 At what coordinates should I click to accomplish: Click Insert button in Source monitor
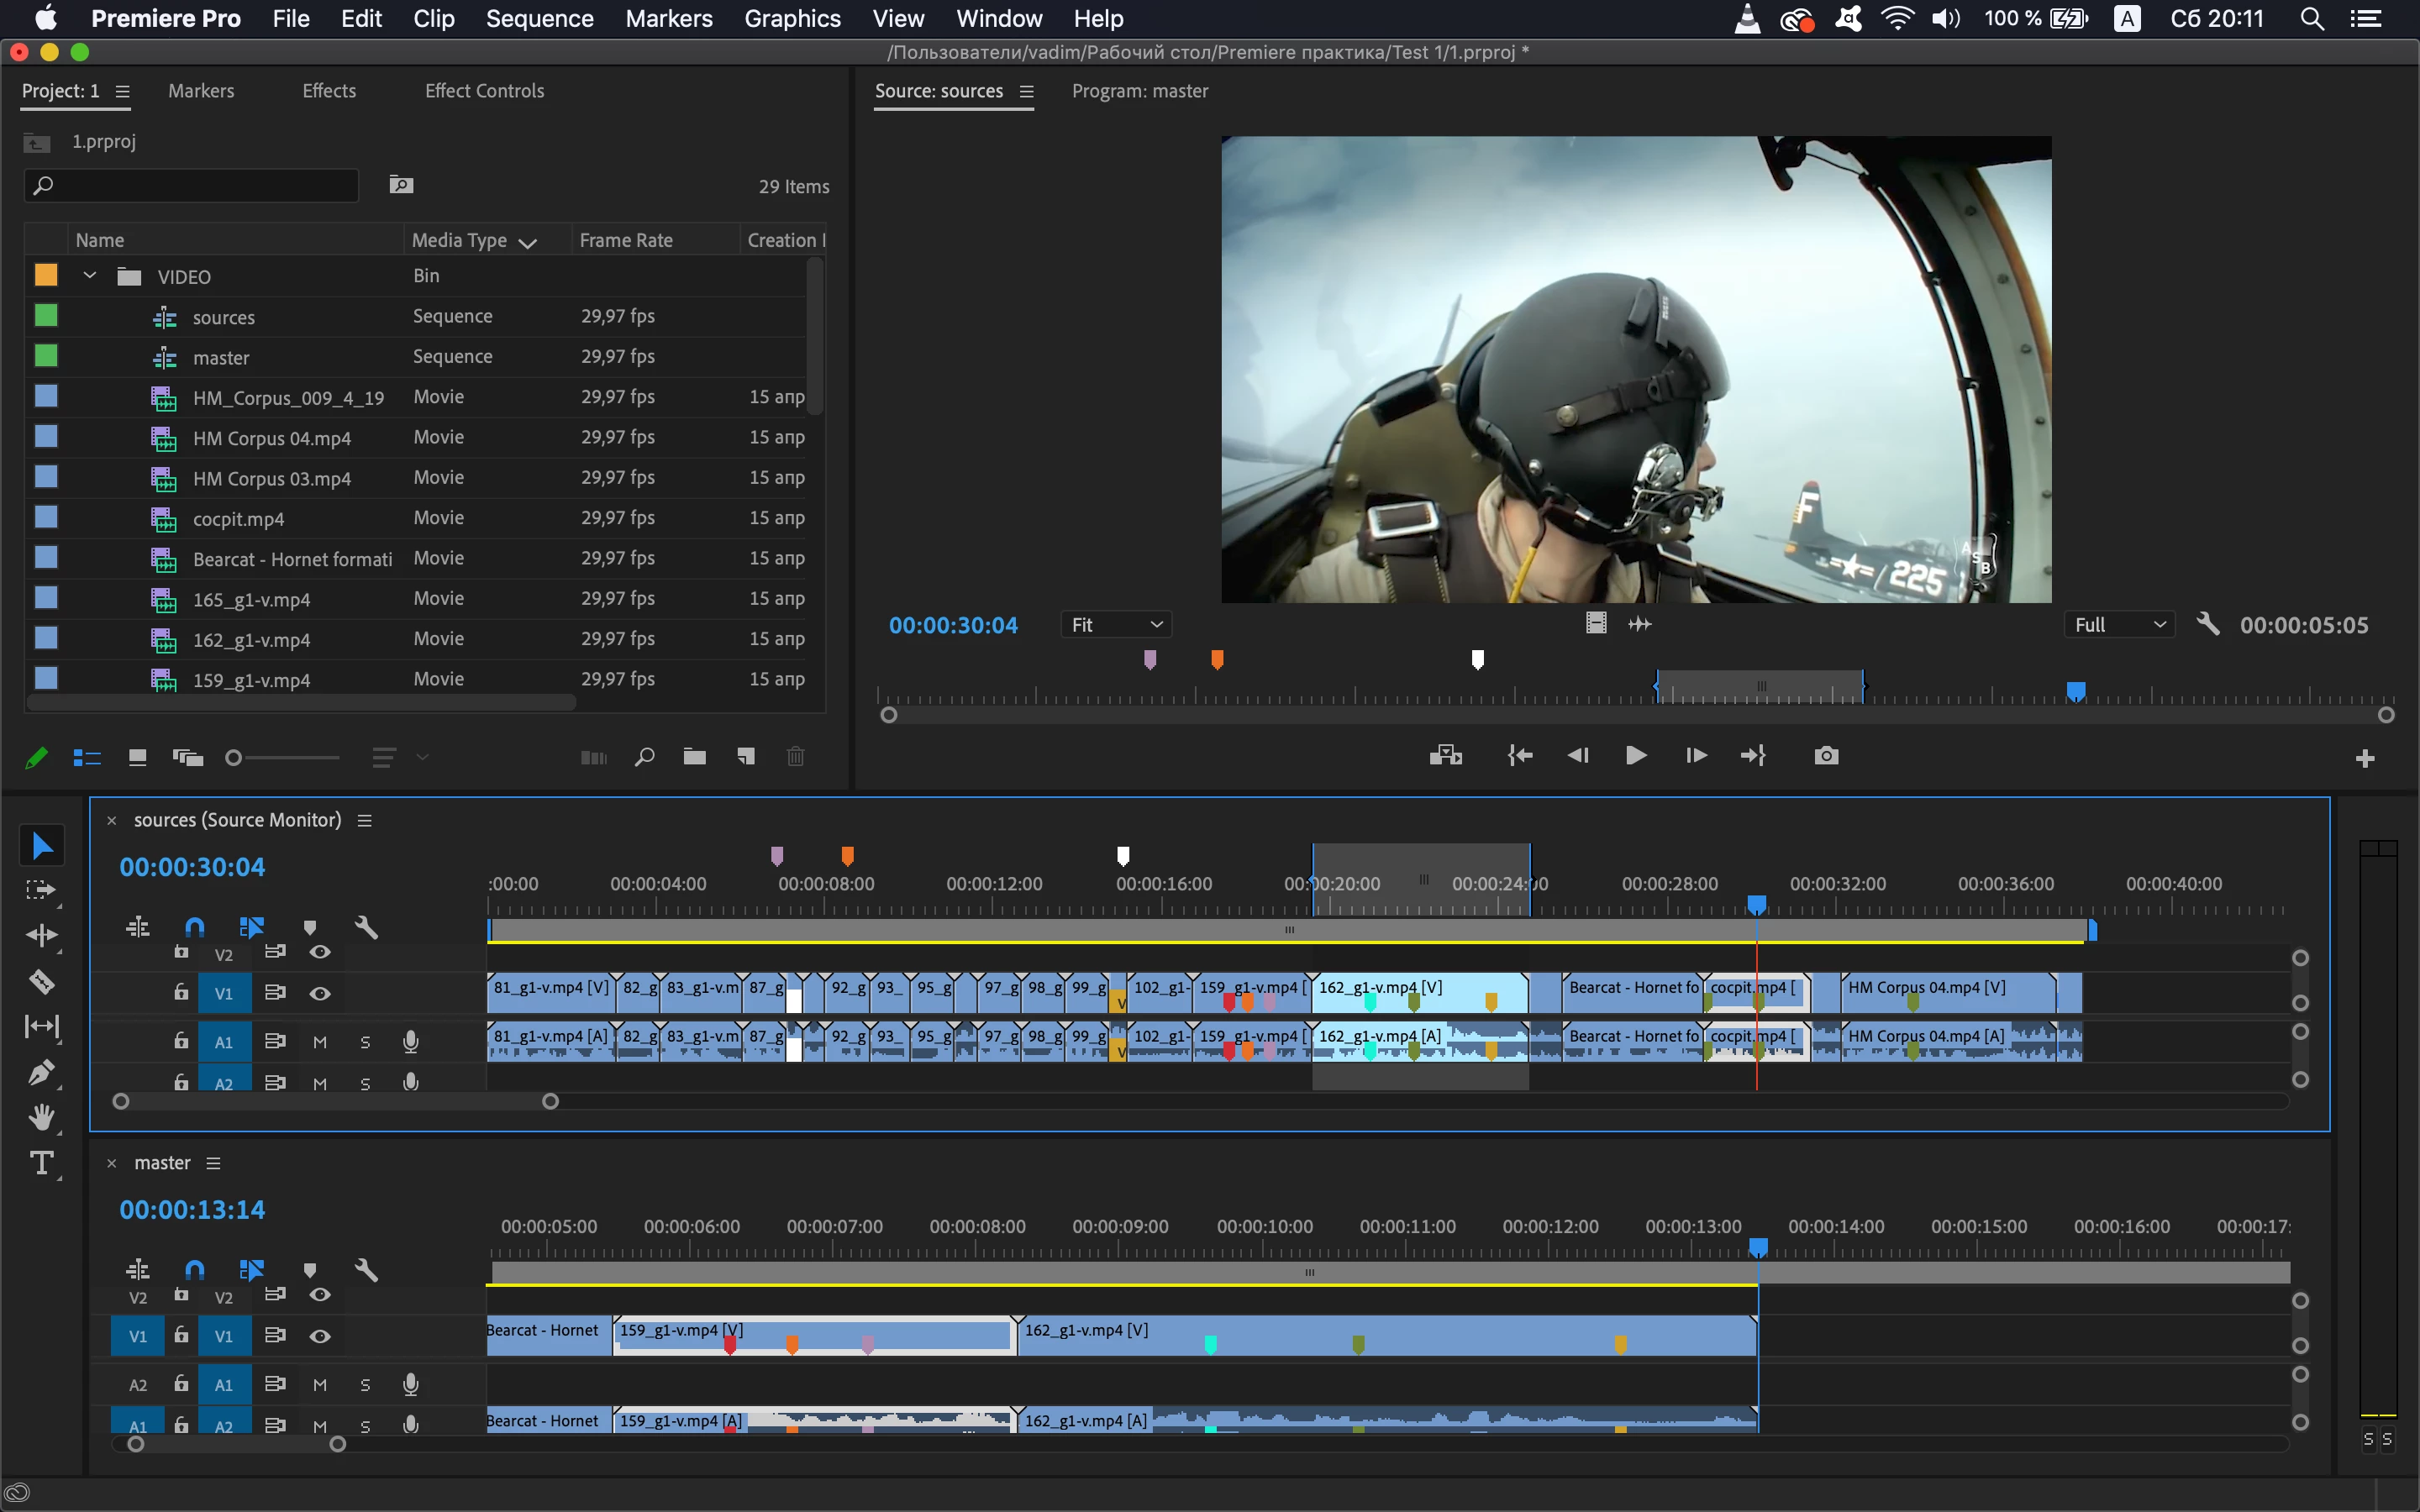1446,756
